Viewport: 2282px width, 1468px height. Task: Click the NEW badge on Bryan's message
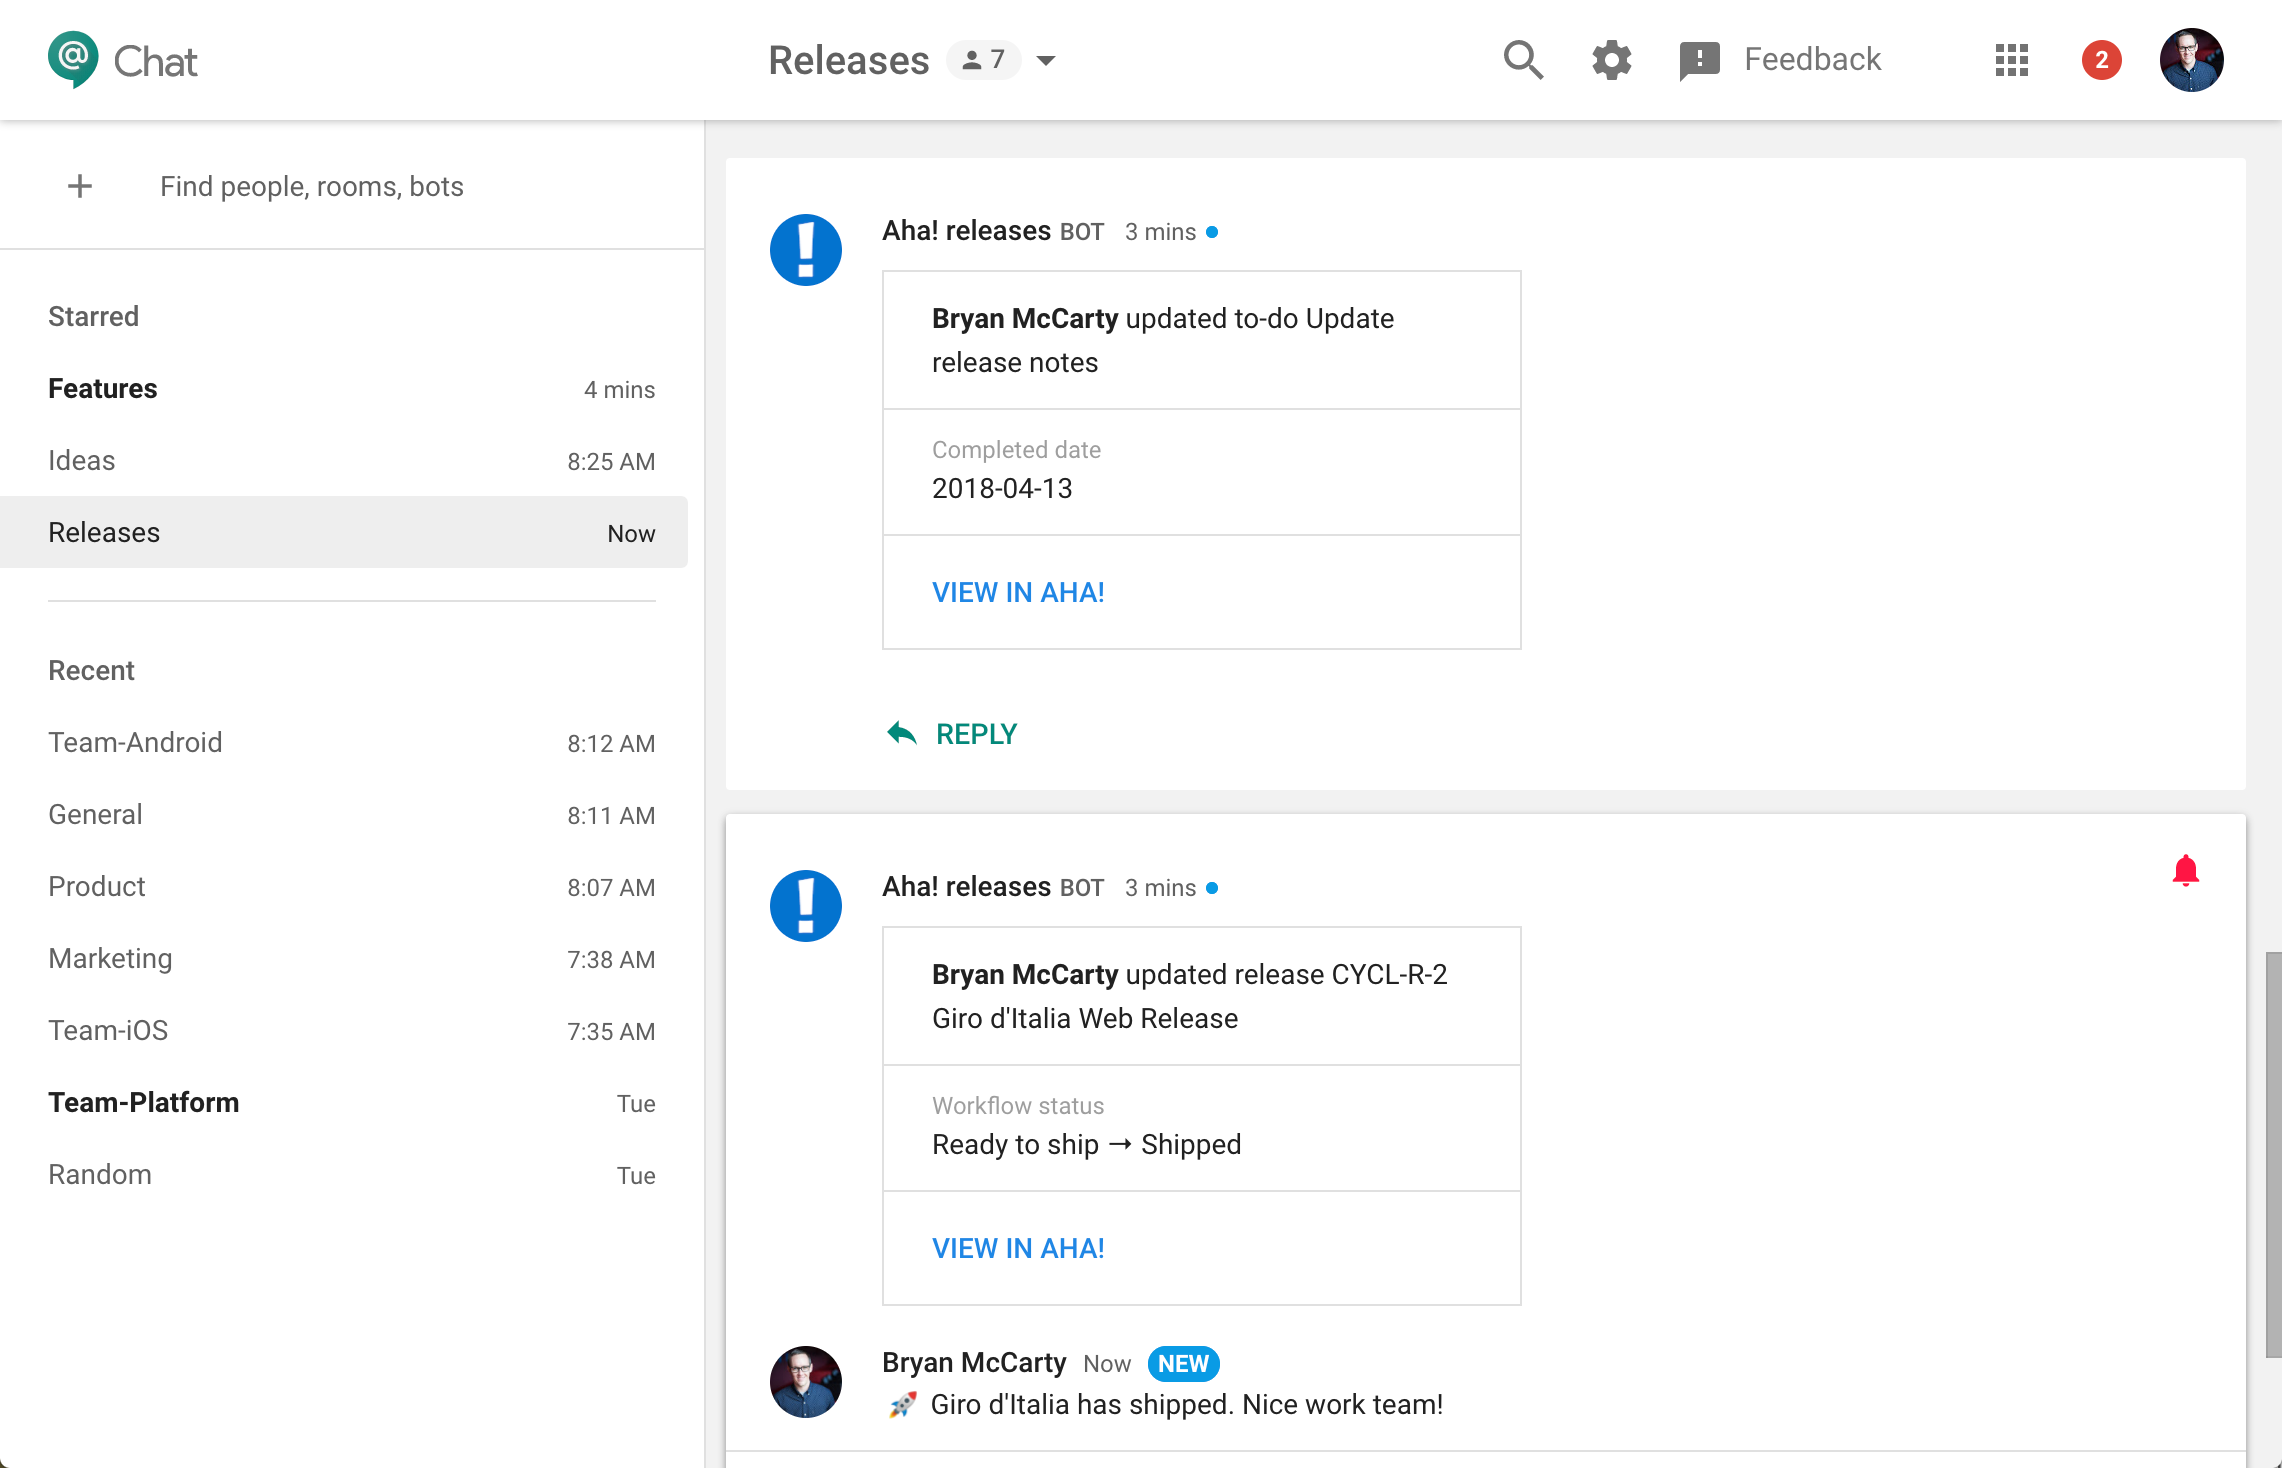(1183, 1363)
